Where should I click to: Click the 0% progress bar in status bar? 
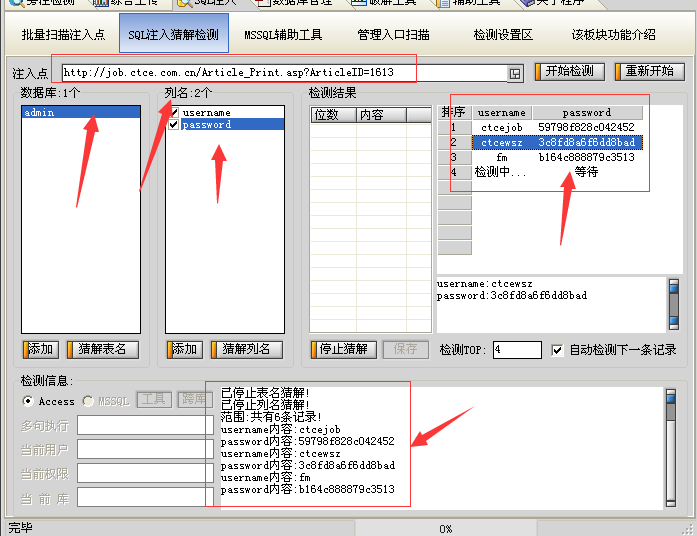point(445,529)
